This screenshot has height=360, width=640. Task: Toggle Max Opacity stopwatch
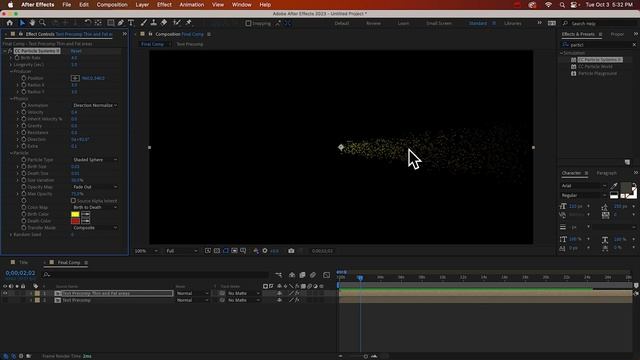tap(24, 193)
